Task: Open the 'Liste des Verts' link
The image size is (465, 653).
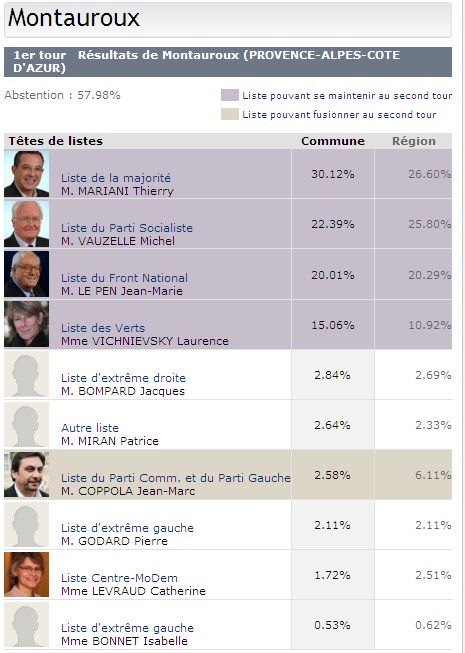Action: pyautogui.click(x=103, y=328)
